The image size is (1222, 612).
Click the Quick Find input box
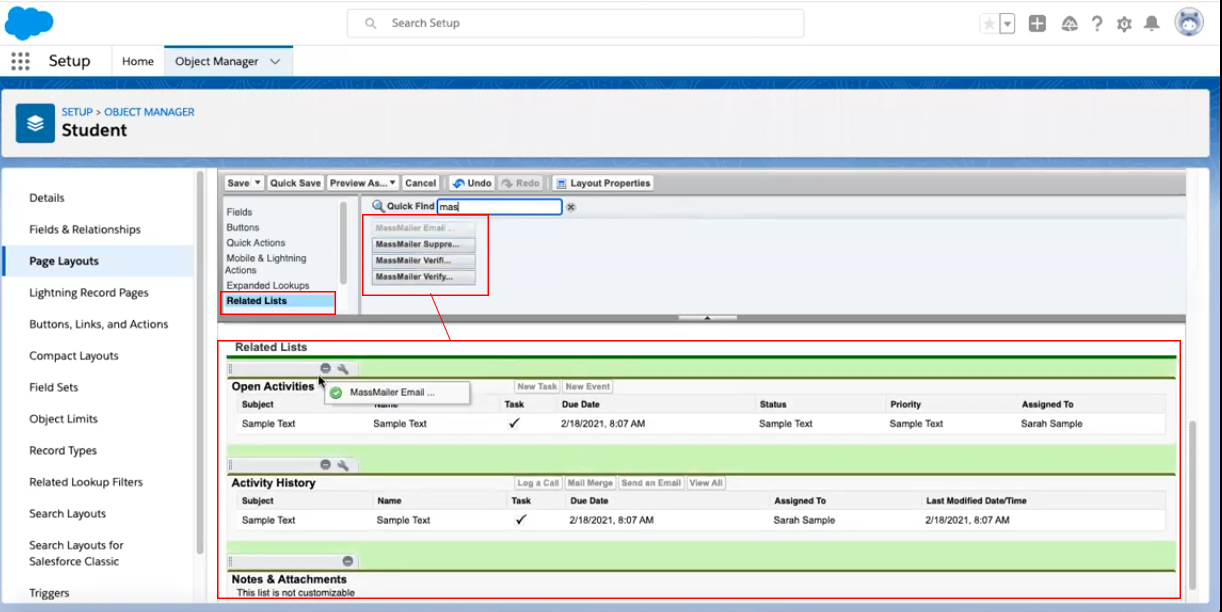(500, 207)
